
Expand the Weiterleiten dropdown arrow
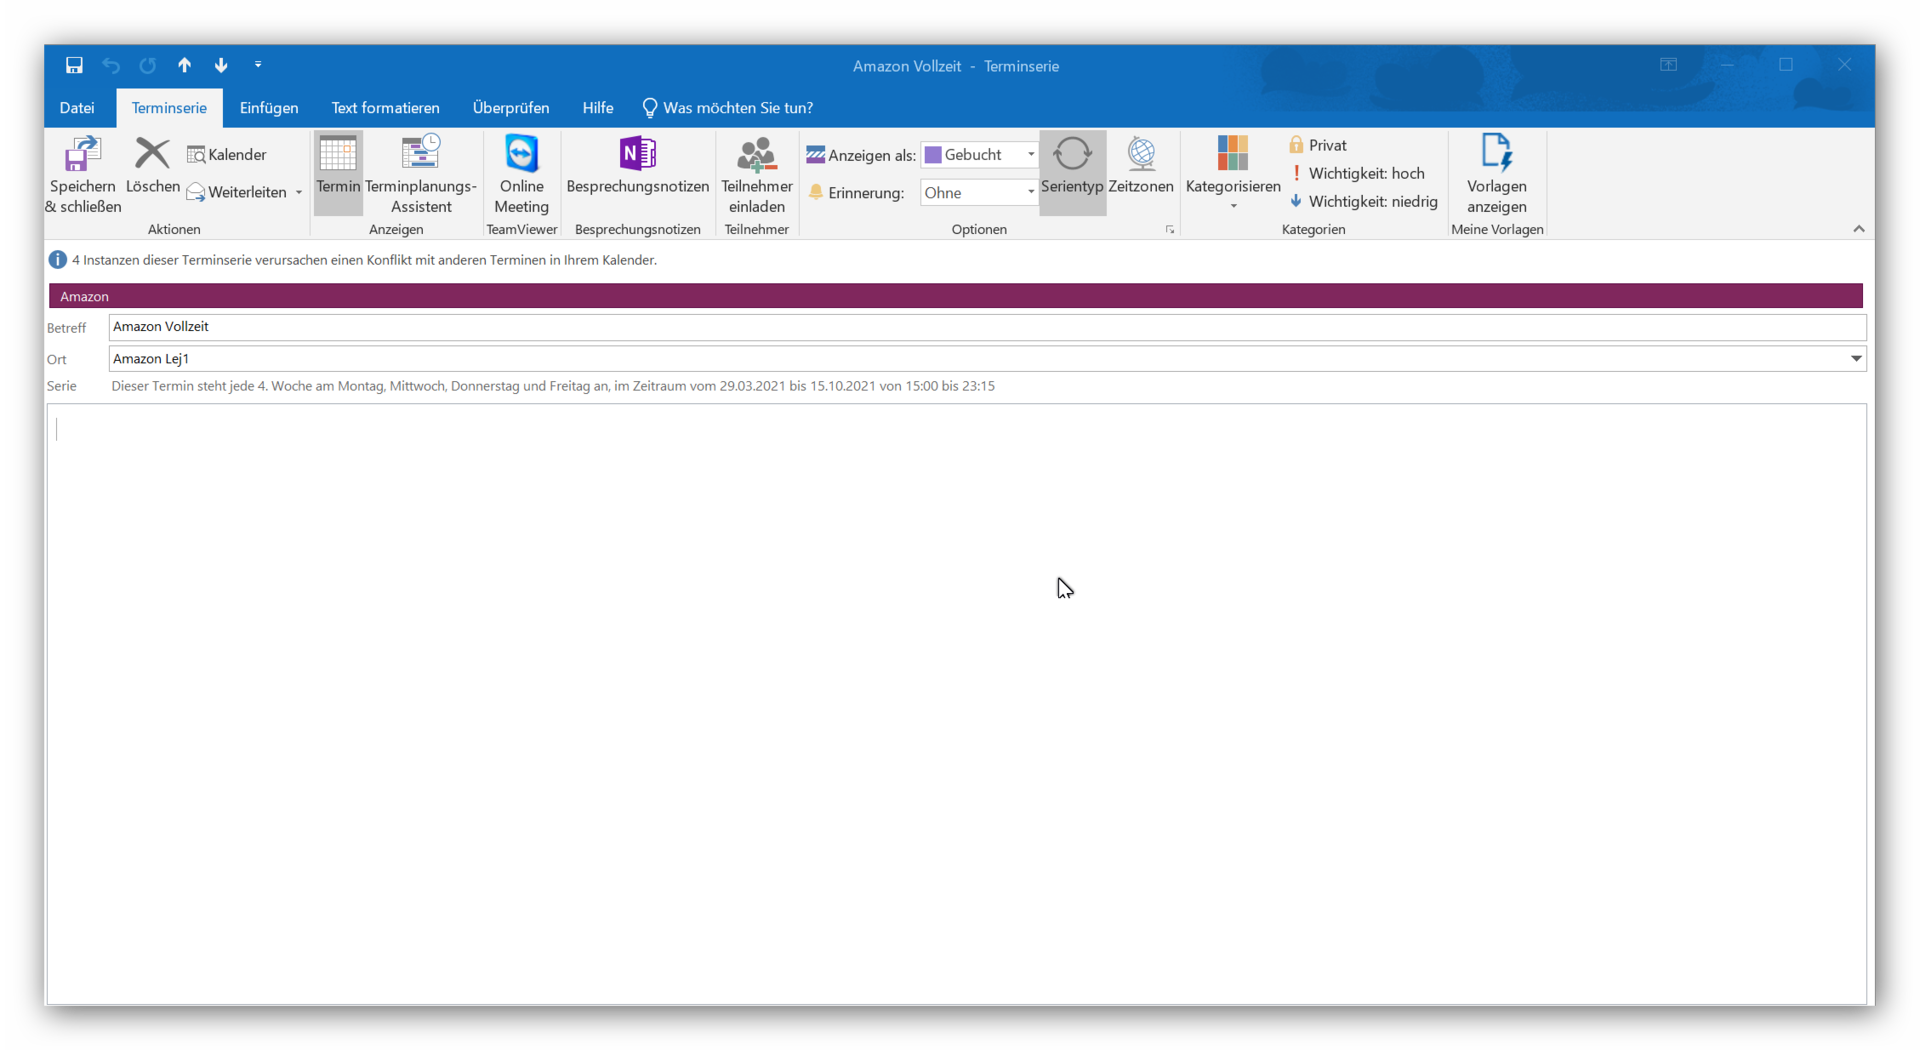tap(298, 192)
